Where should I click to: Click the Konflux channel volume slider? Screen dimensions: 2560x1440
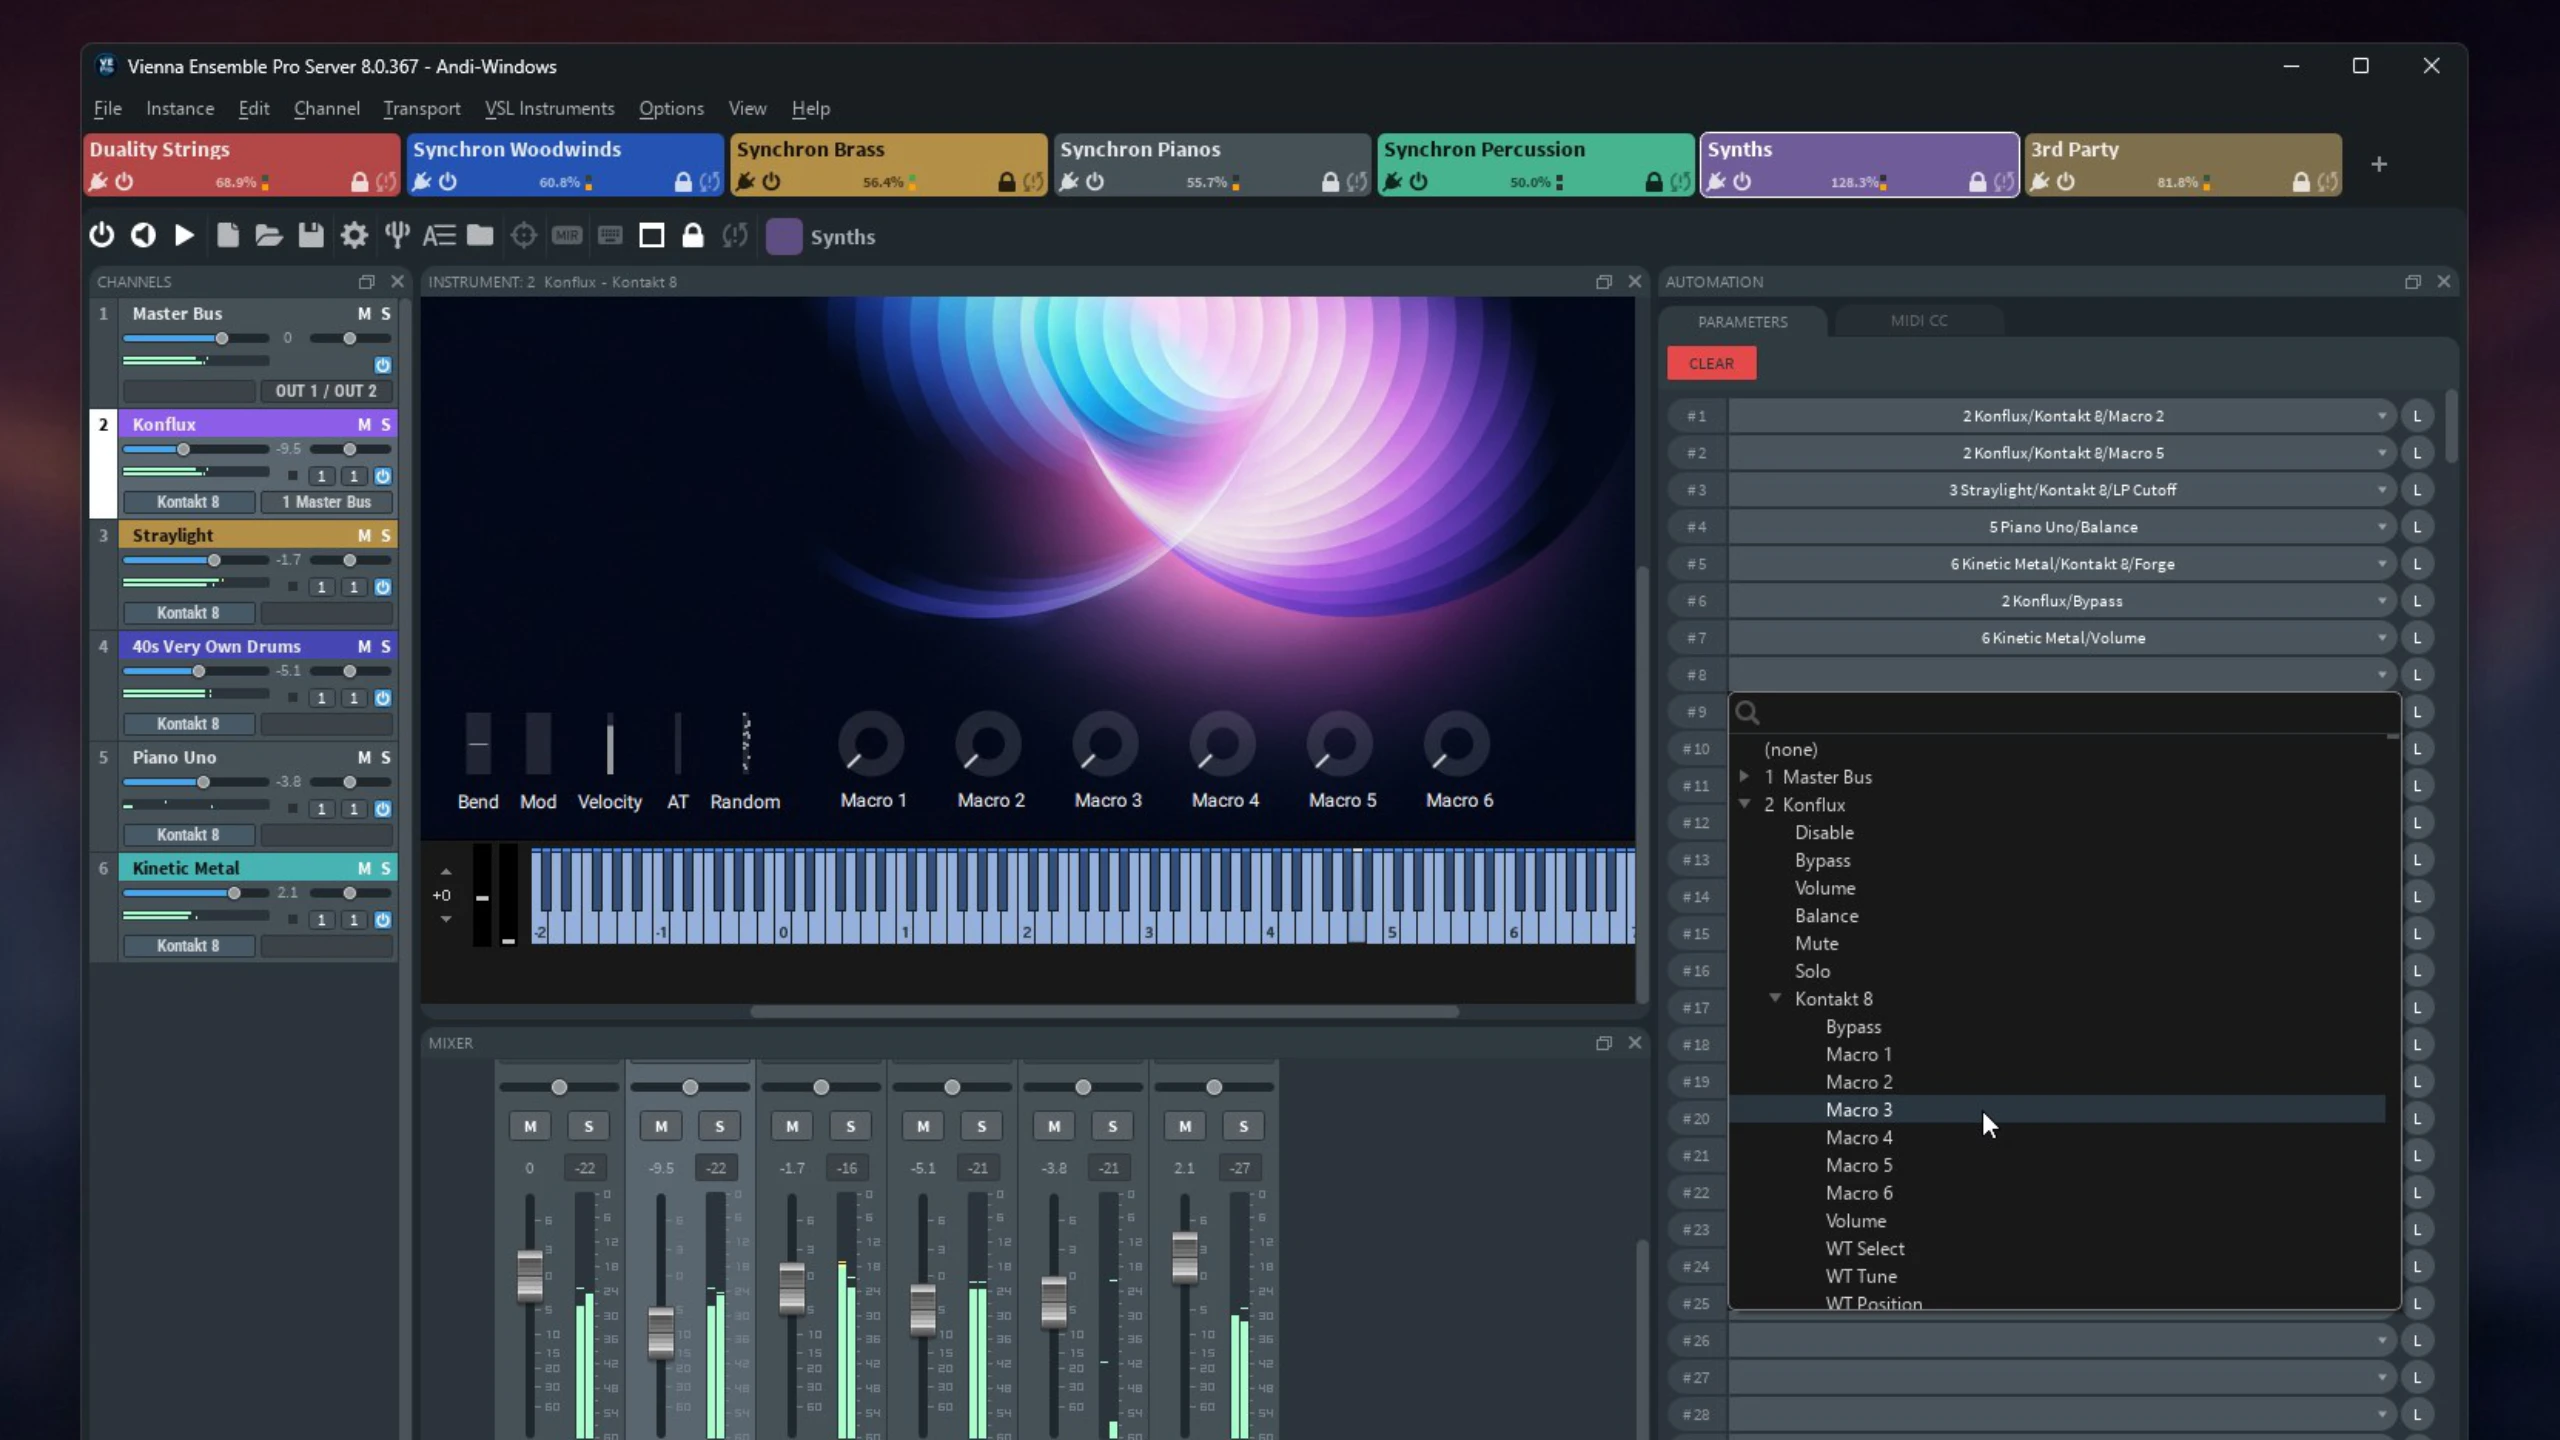click(184, 450)
